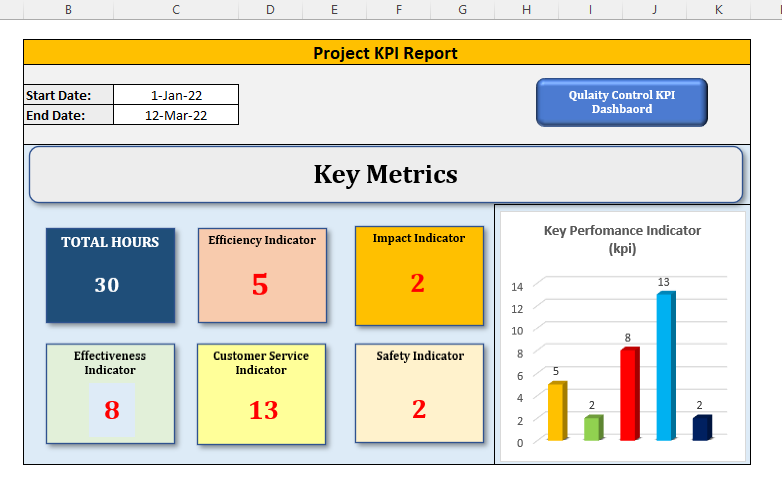
Task: Click the yellow bar in the chart
Action: [556, 412]
